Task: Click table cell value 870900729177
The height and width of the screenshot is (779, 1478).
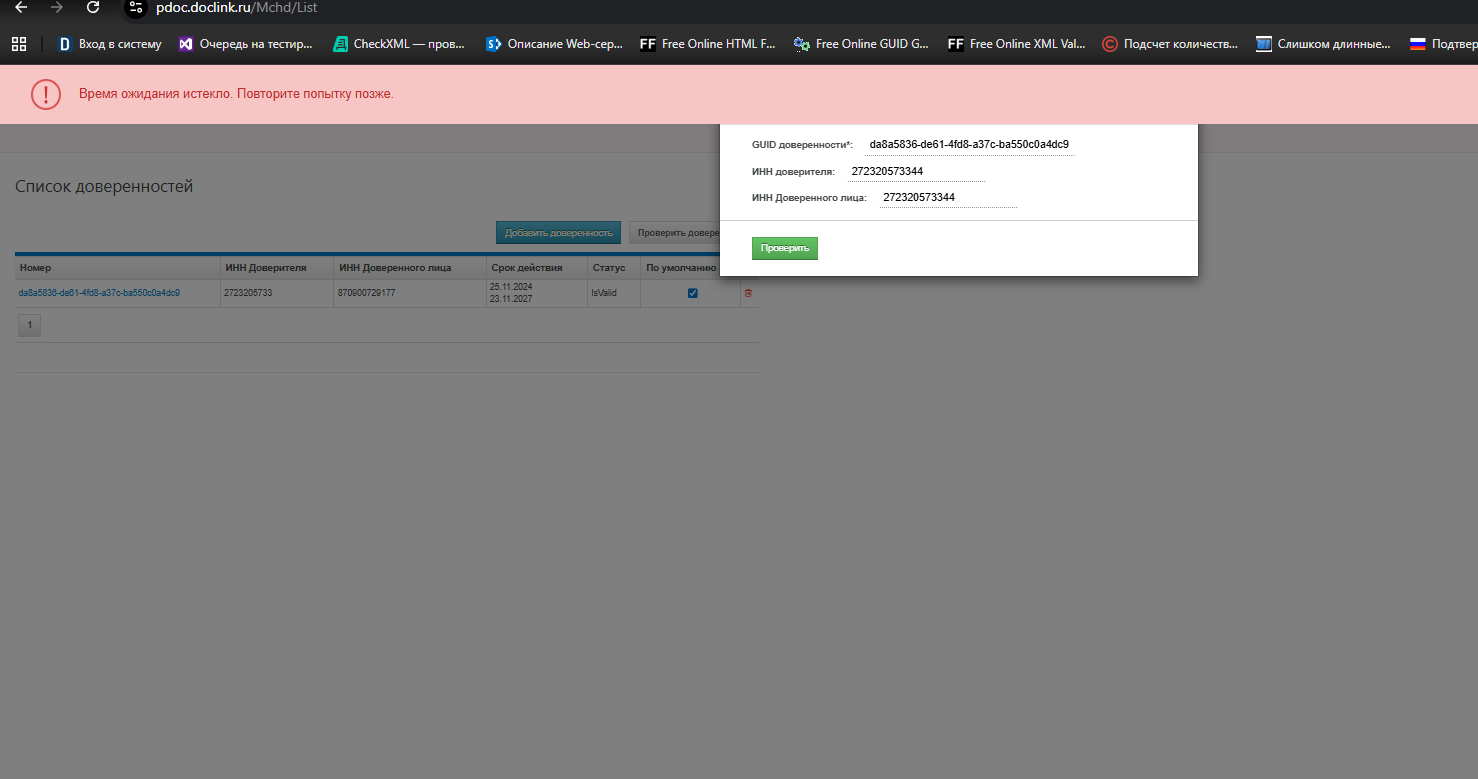Action: 366,293
